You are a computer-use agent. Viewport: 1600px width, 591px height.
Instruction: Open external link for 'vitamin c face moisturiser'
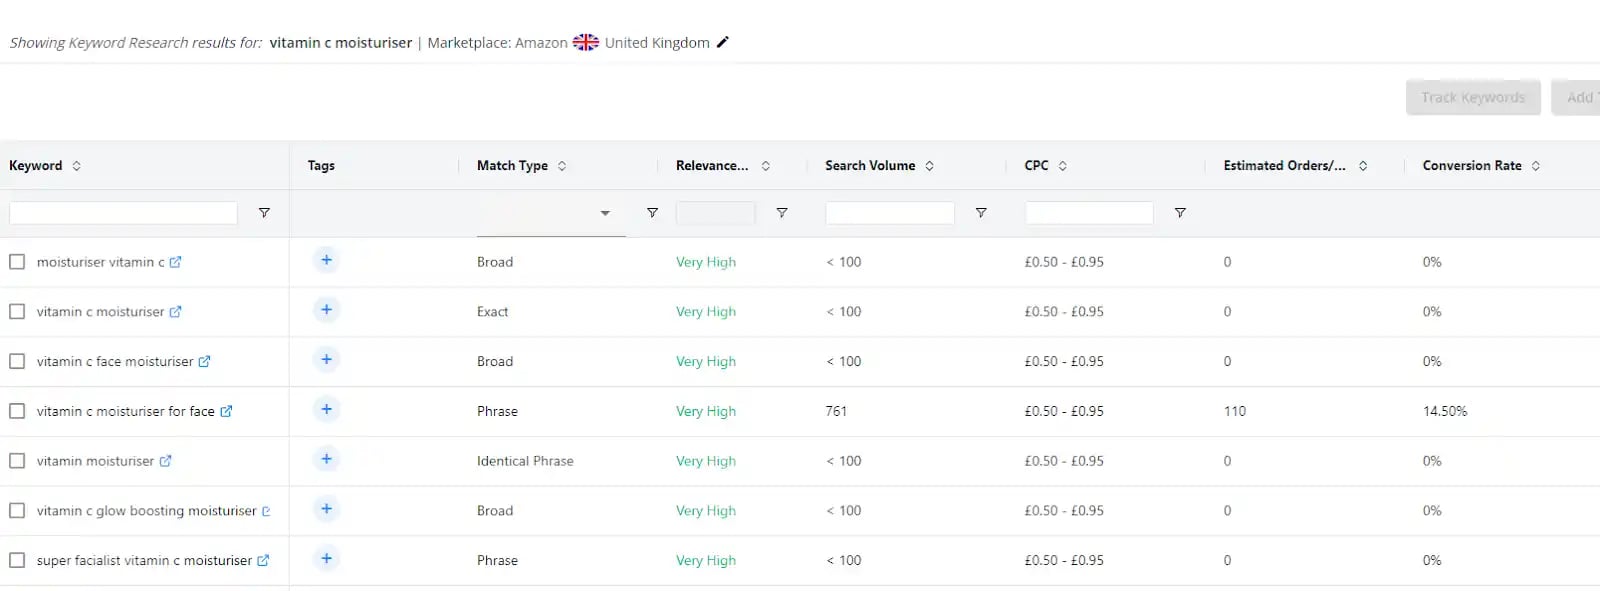(204, 362)
